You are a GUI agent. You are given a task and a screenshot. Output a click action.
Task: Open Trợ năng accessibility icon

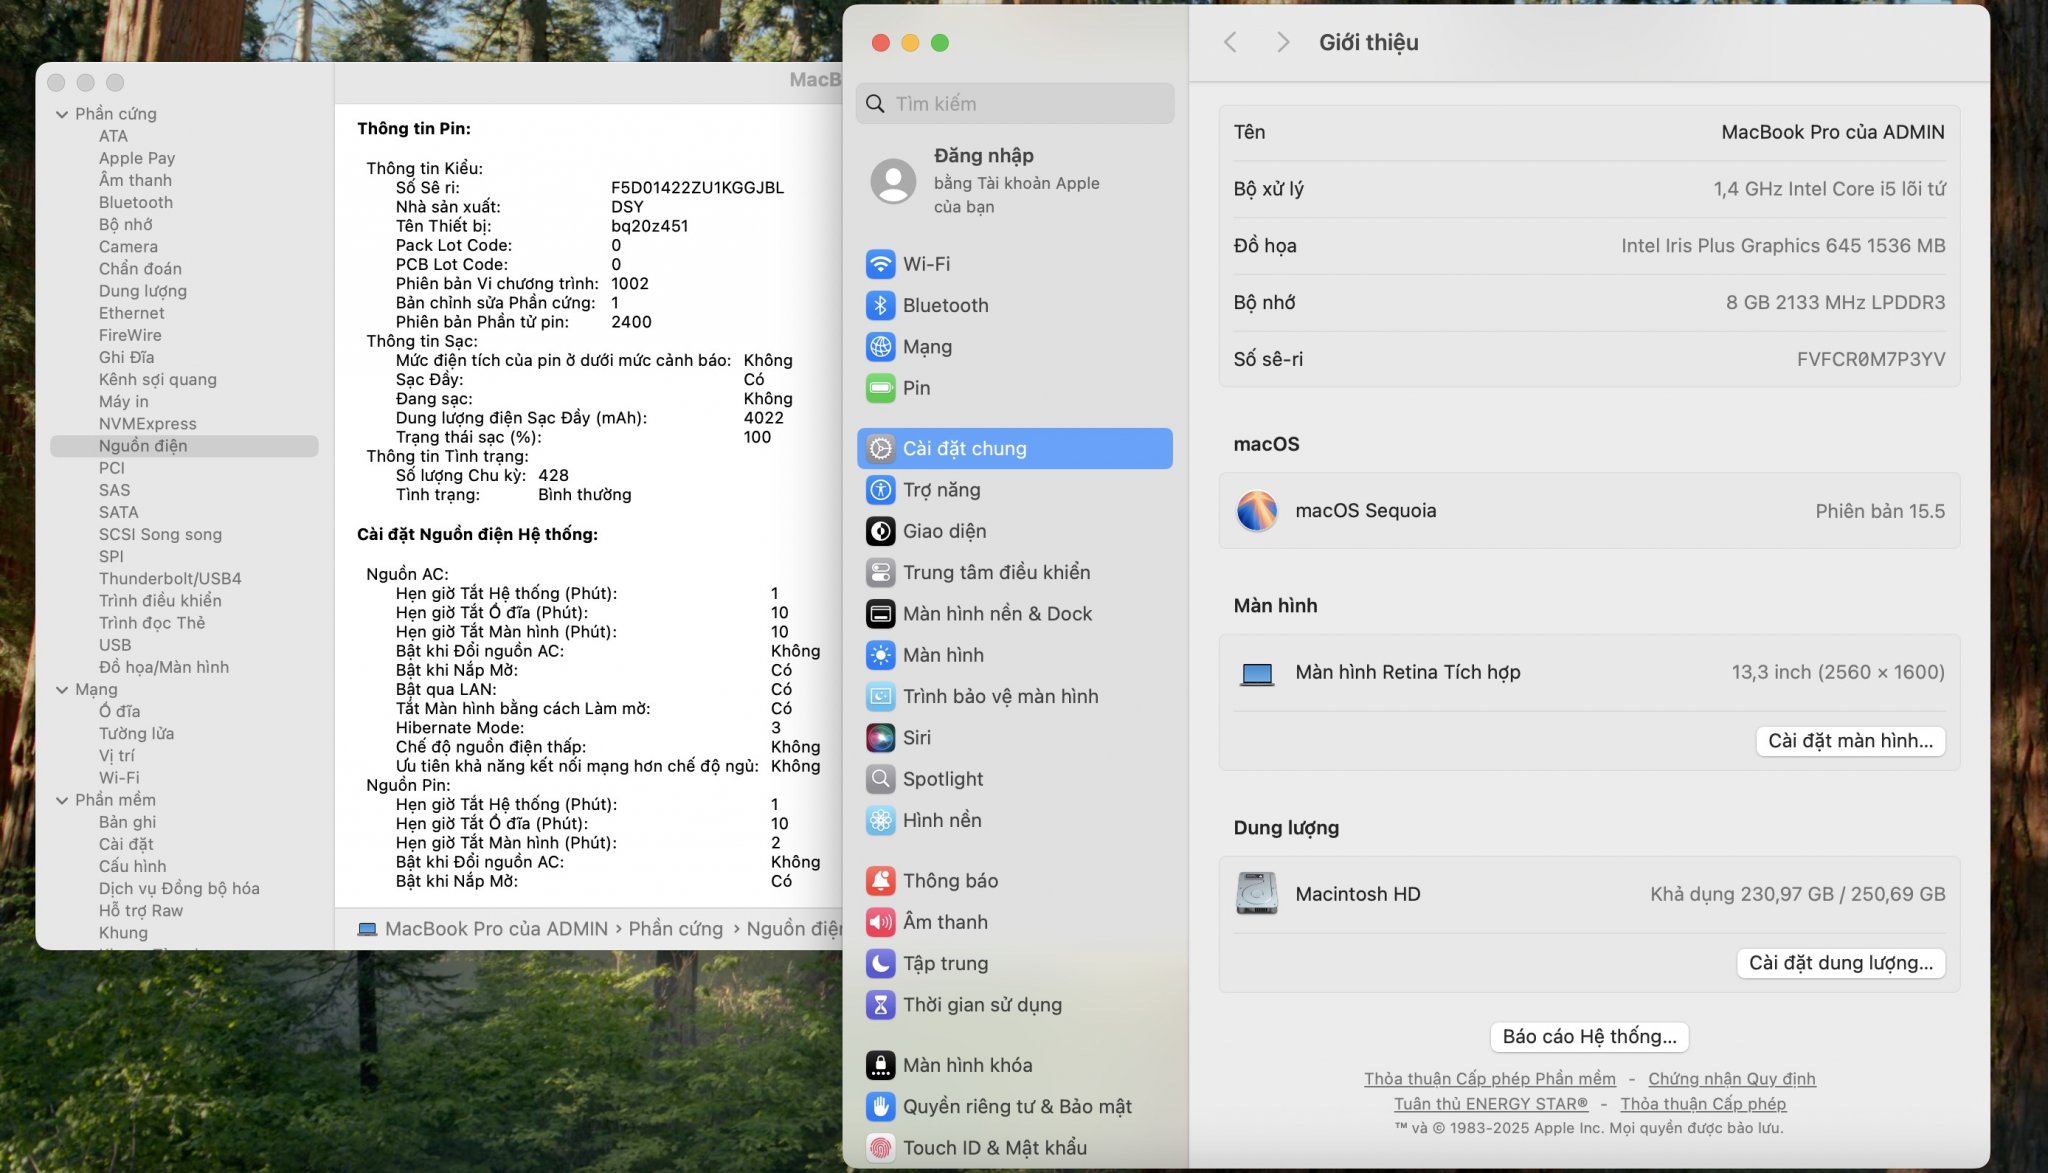point(880,490)
